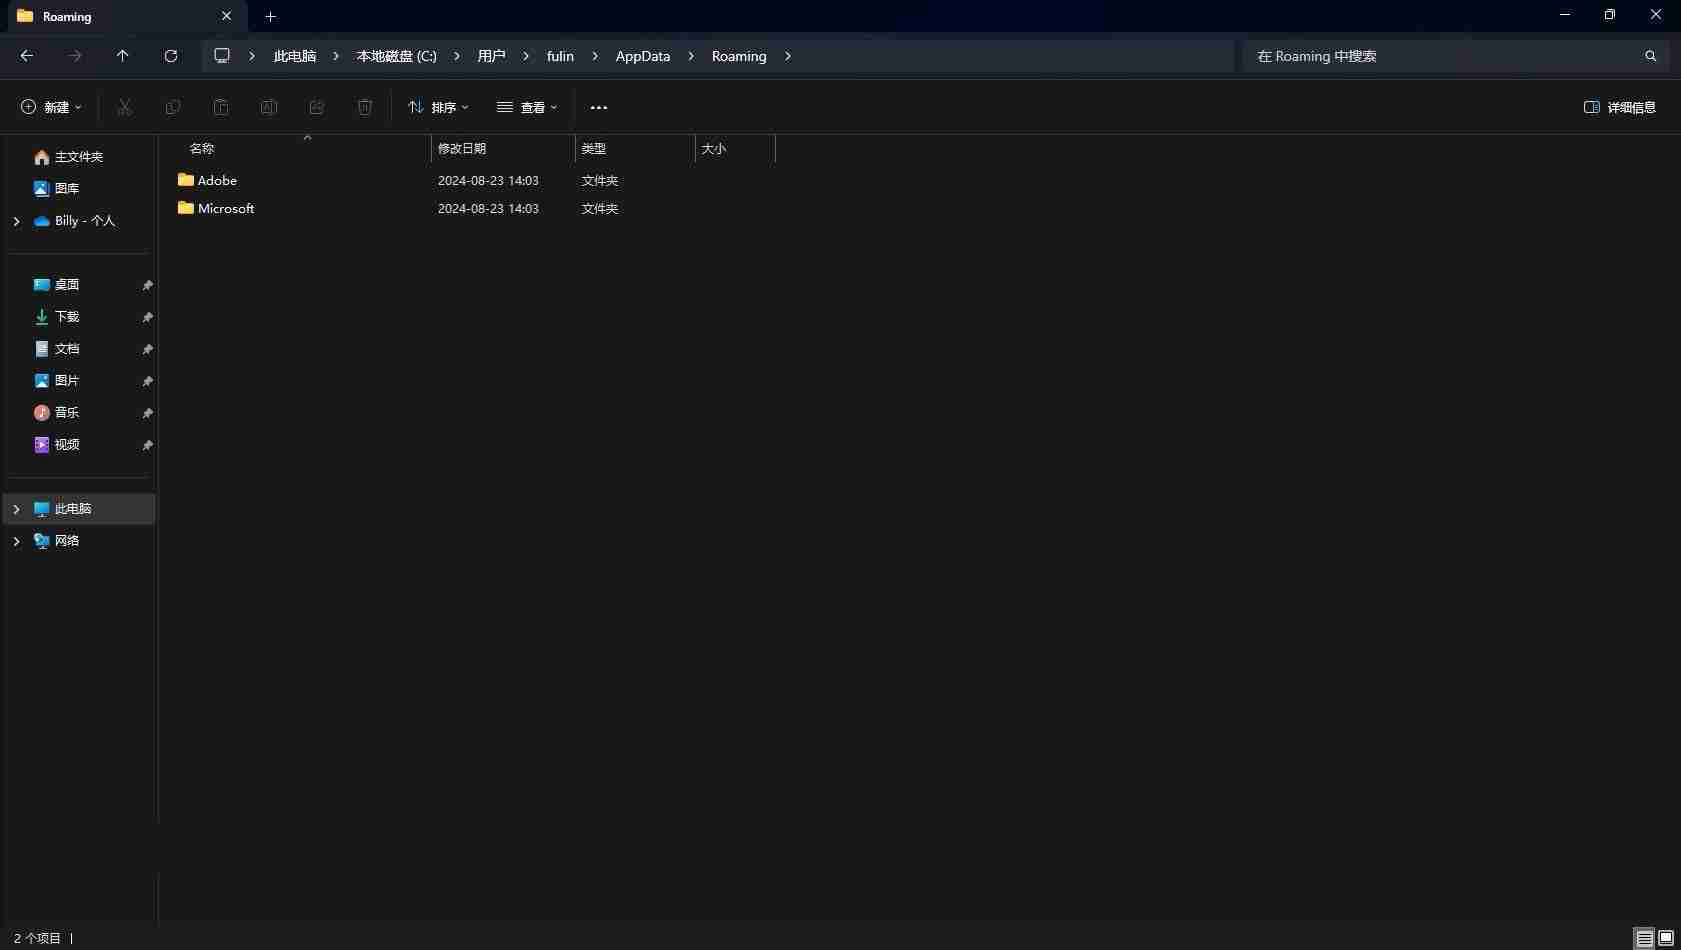The height and width of the screenshot is (950, 1681).
Task: Navigate to AppData breadcrumb
Action: (x=643, y=56)
